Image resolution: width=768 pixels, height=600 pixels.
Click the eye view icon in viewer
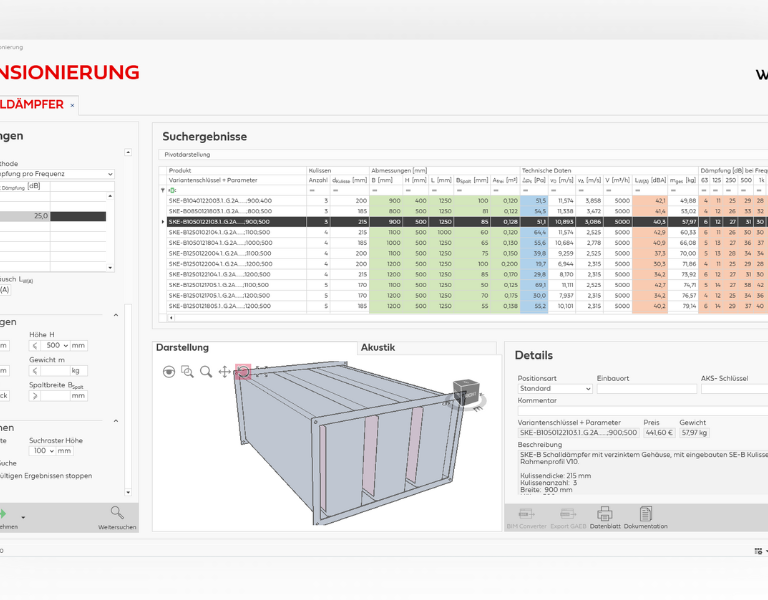point(169,371)
